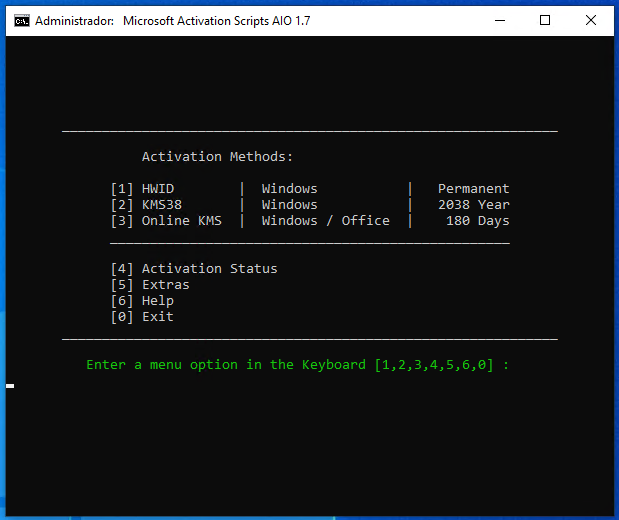Click the [4] Activation Status entry
The width and height of the screenshot is (619, 520).
194,269
